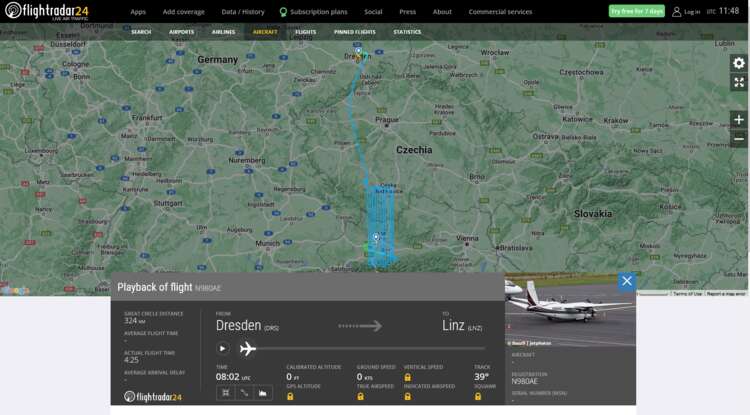Zoom out the map with minus button
The width and height of the screenshot is (750, 415).
tap(739, 139)
